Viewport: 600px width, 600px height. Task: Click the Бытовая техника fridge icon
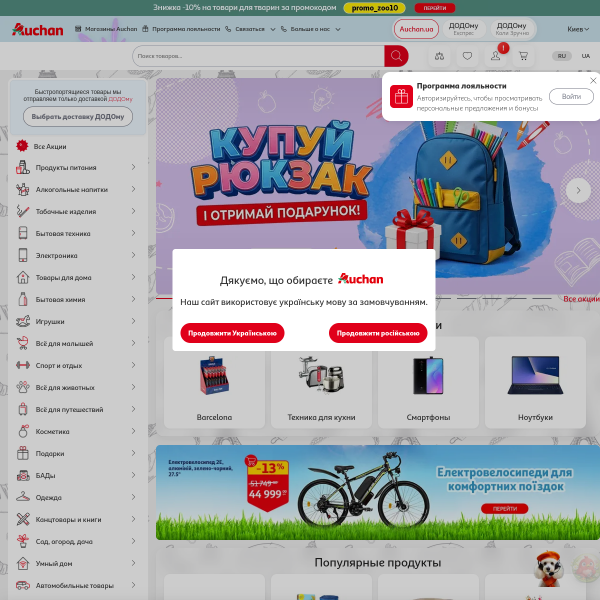click(x=23, y=233)
